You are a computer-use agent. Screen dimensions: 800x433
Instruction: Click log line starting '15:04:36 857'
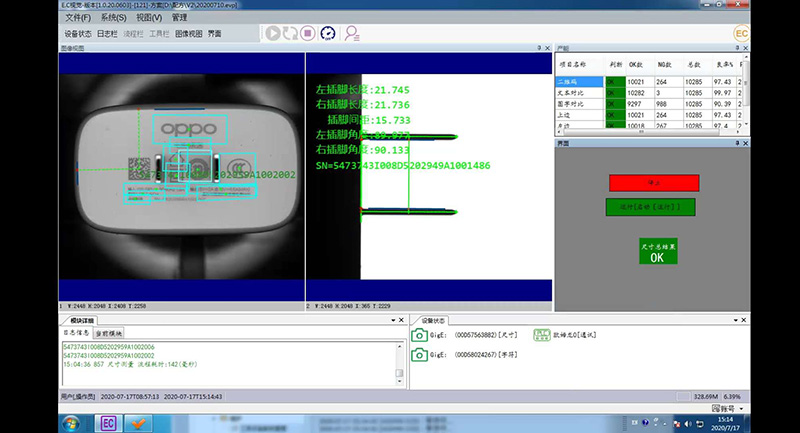130,365
